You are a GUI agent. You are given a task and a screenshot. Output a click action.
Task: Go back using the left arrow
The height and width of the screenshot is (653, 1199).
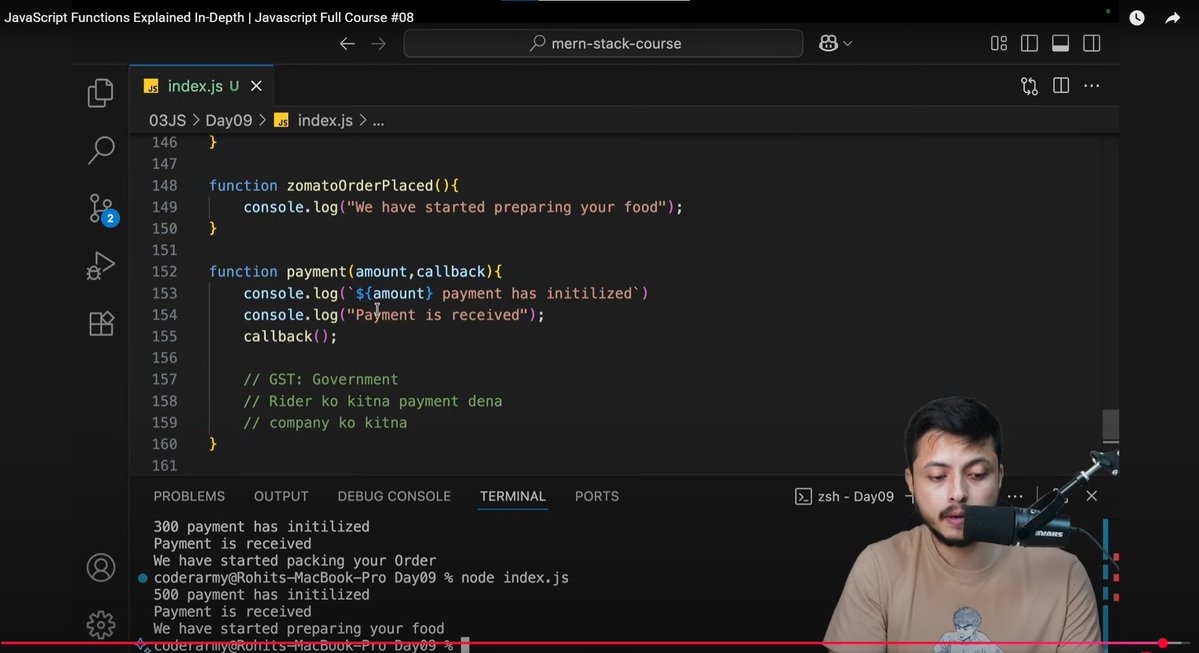(x=347, y=44)
